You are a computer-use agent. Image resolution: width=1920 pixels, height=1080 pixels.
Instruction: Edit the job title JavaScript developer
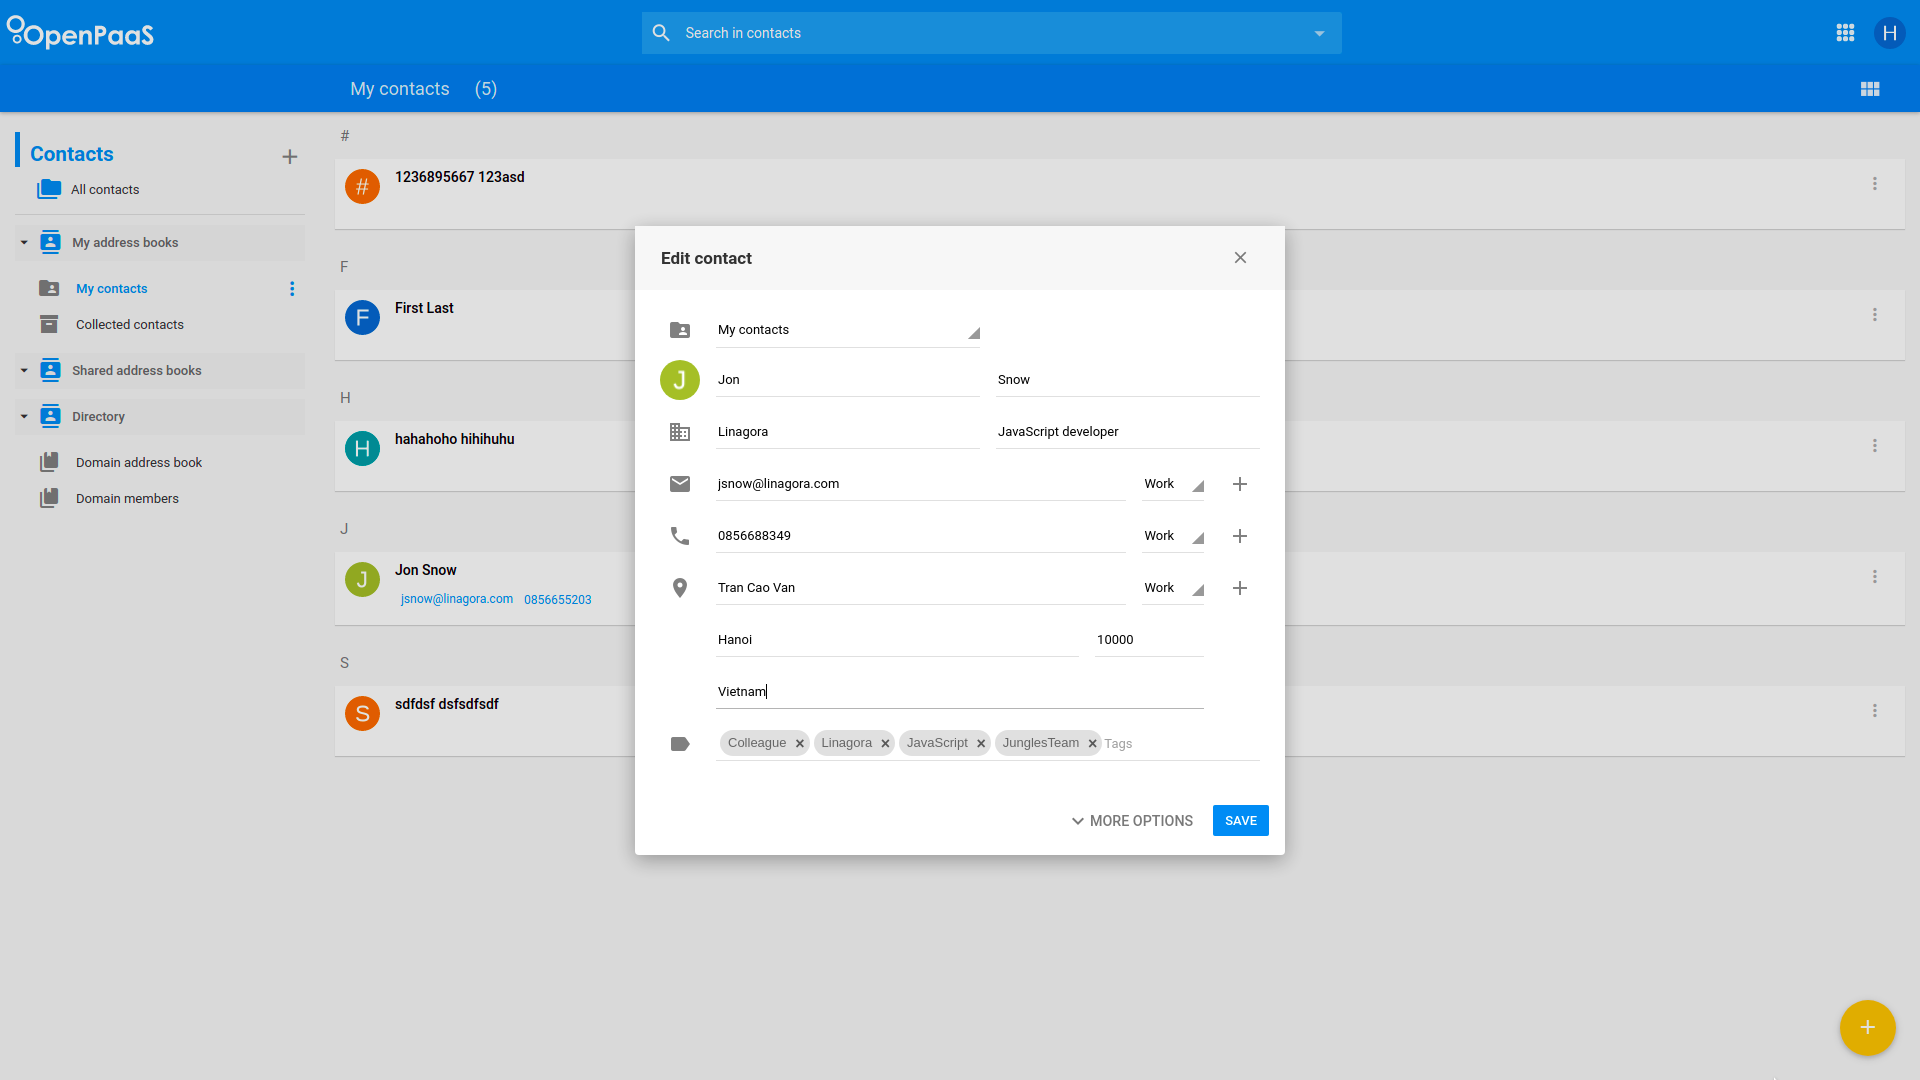pyautogui.click(x=1128, y=432)
